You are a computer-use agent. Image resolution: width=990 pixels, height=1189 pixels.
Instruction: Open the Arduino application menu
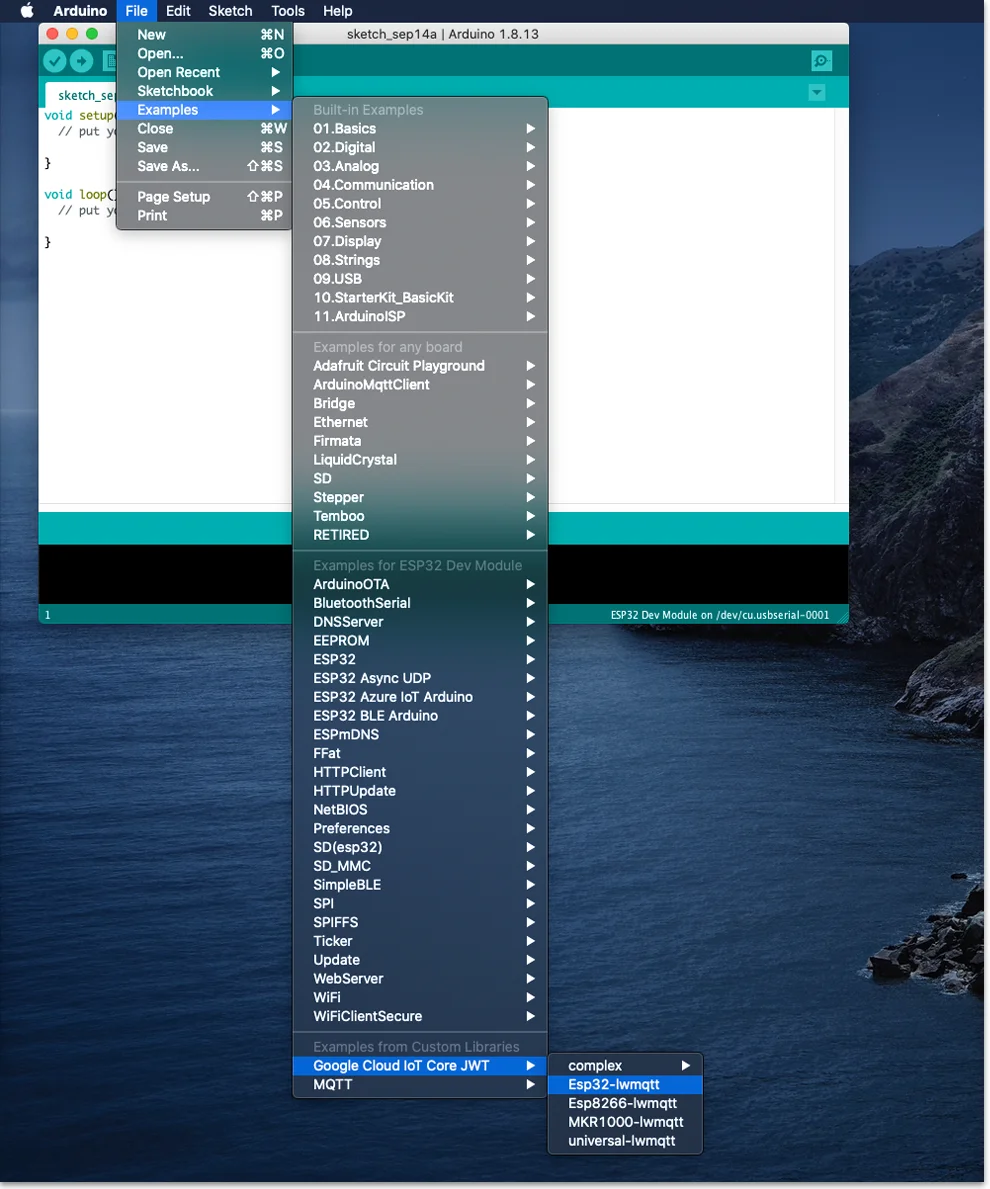[x=80, y=11]
